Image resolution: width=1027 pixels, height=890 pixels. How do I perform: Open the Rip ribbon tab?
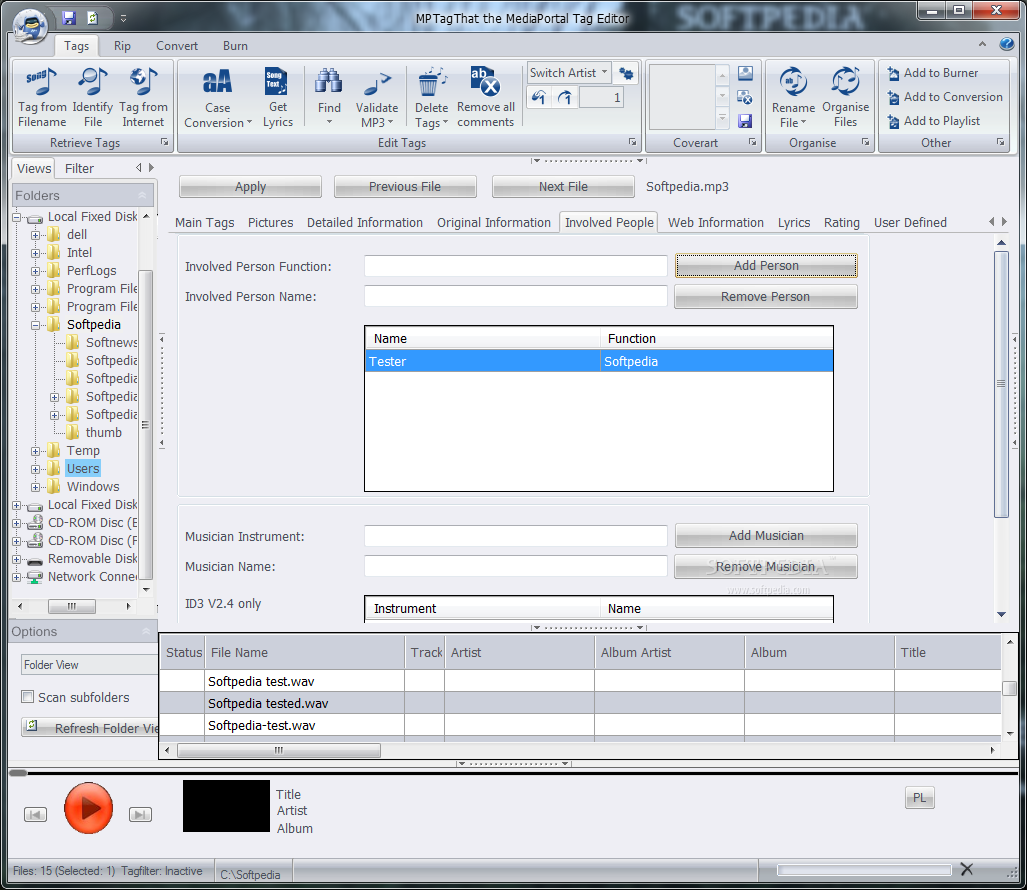click(x=122, y=46)
